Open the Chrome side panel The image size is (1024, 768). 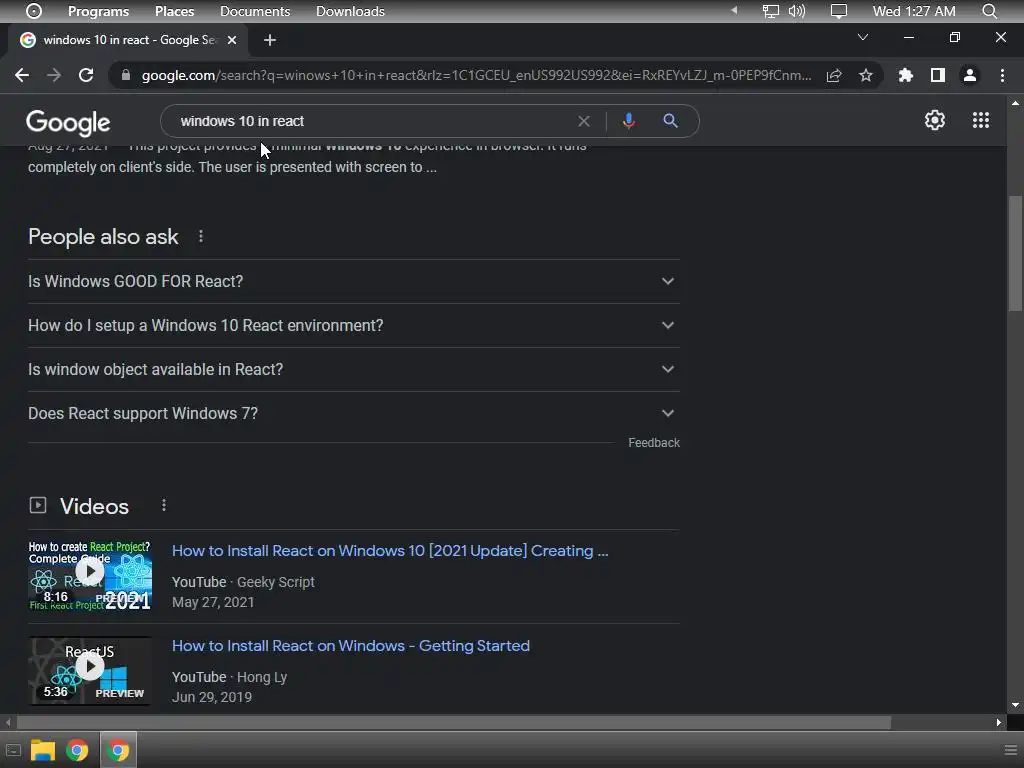tap(938, 76)
